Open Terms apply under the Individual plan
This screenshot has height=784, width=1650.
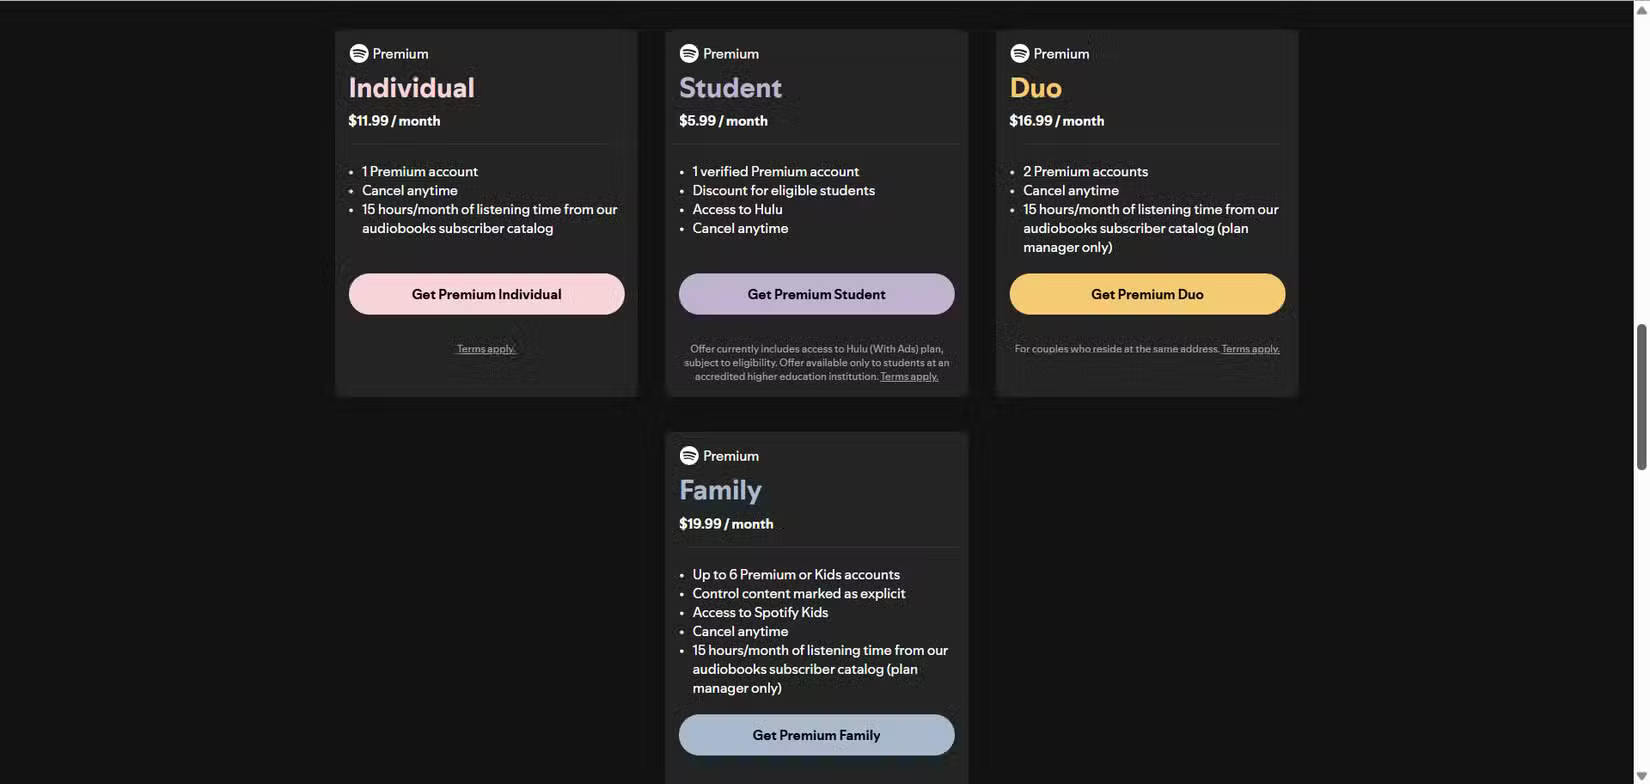point(486,349)
